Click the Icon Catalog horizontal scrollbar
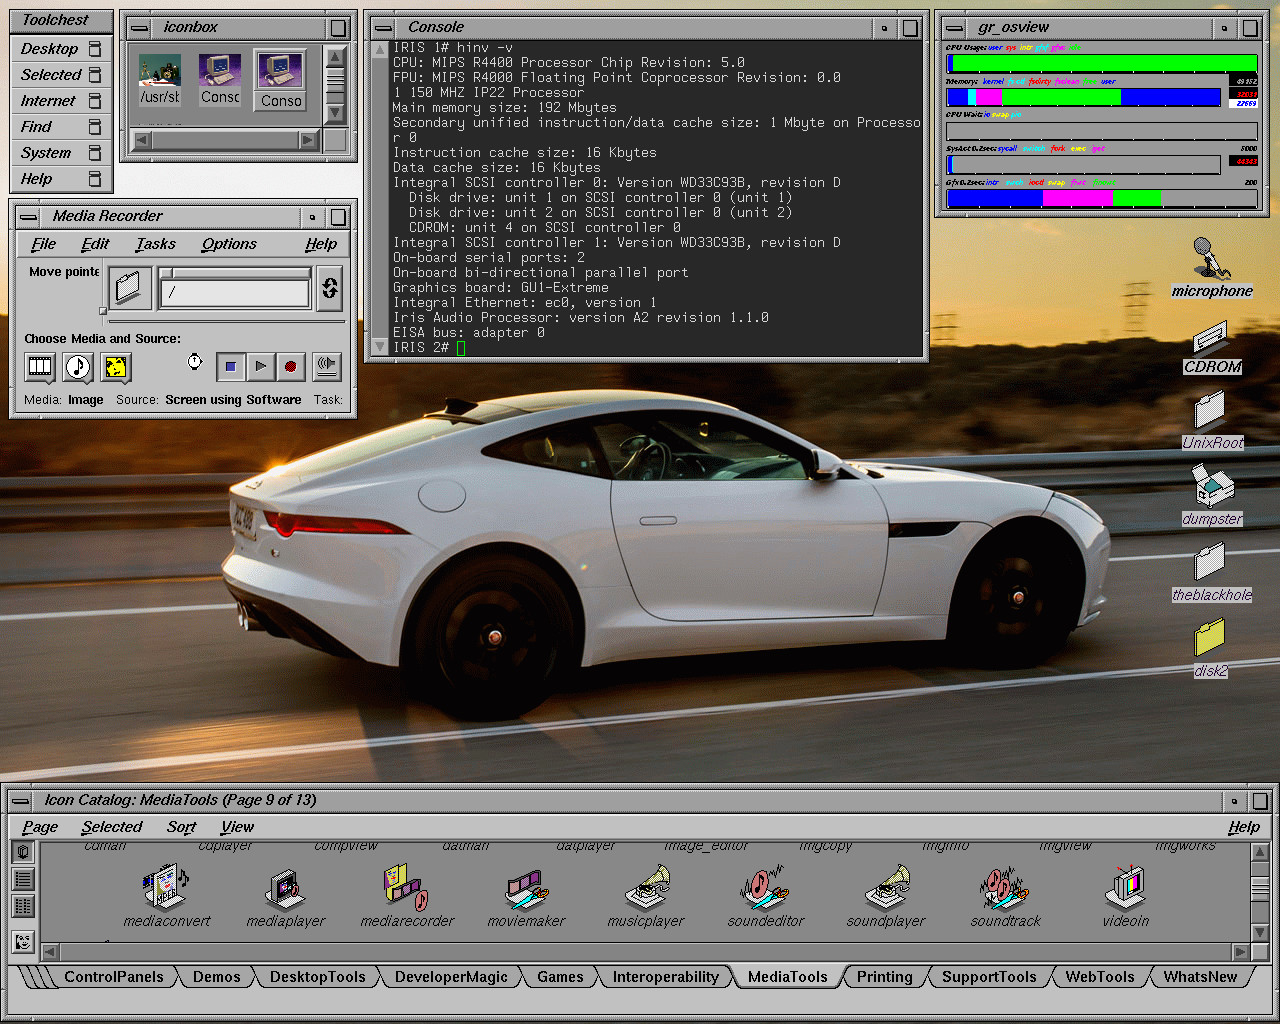The width and height of the screenshot is (1280, 1024). click(640, 952)
